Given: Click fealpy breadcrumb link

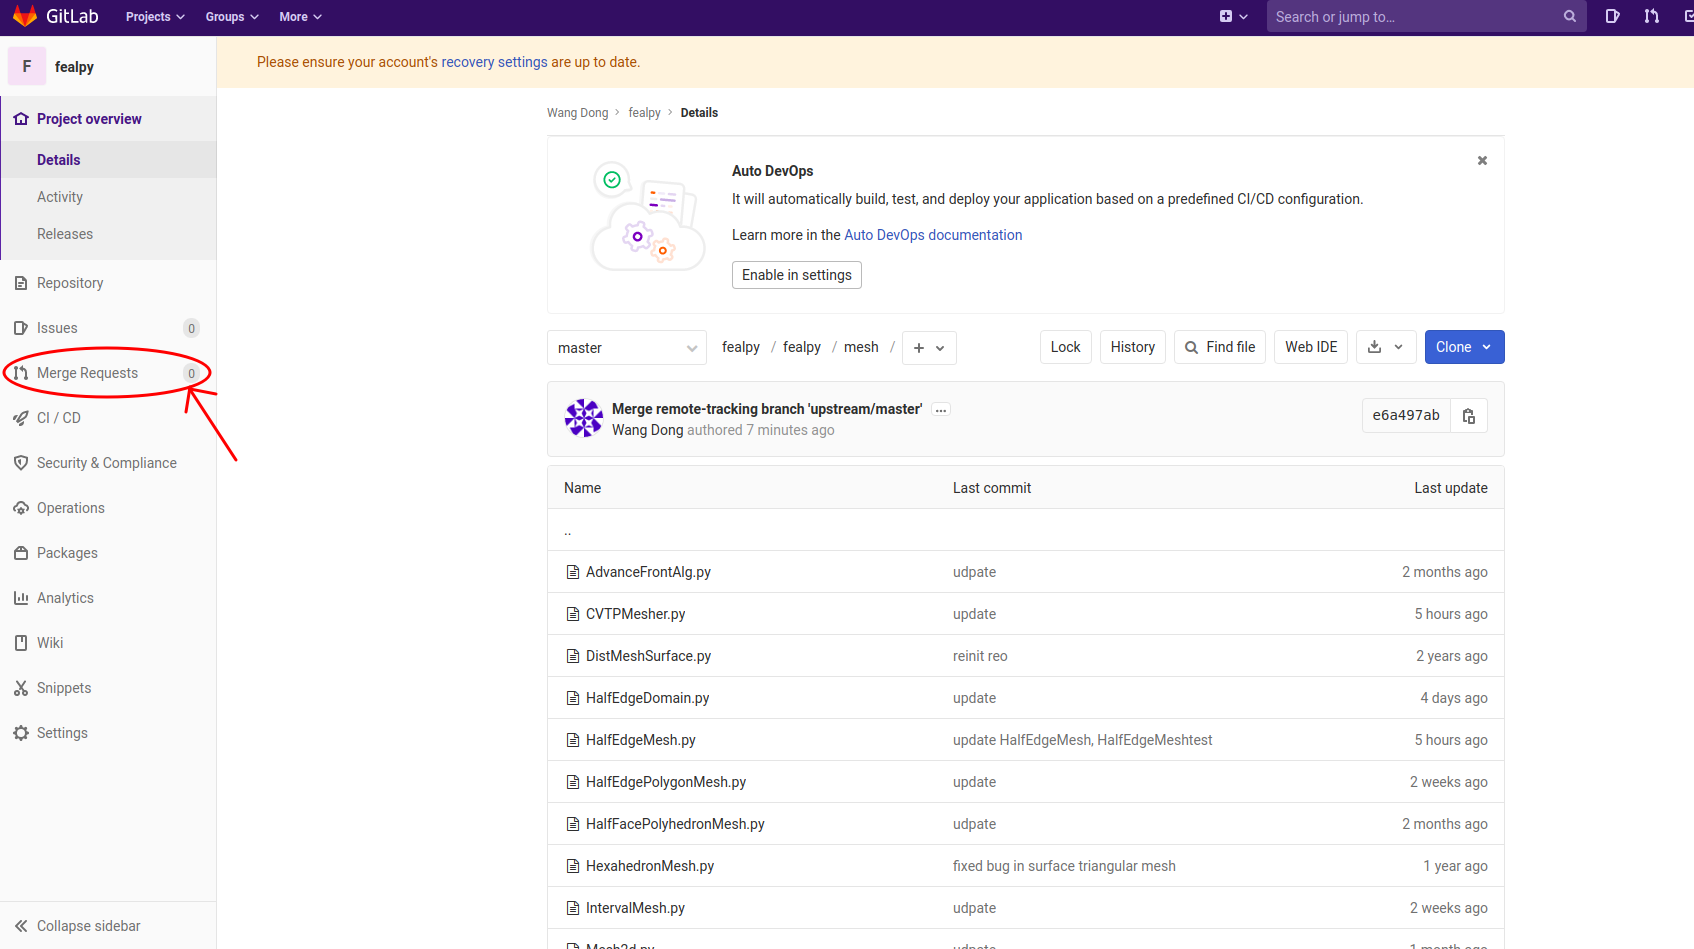Looking at the screenshot, I should click(644, 113).
